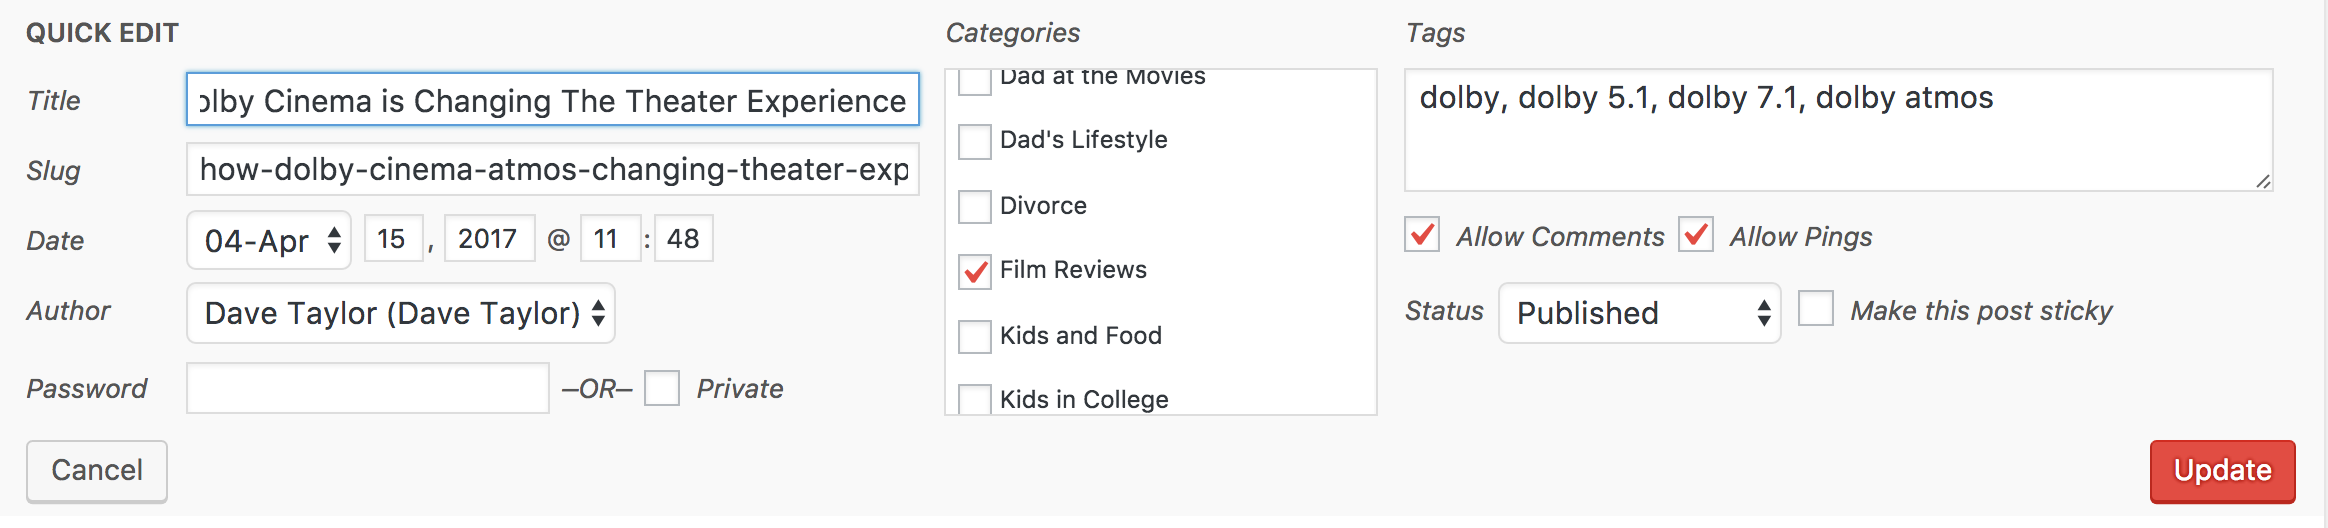The width and height of the screenshot is (2328, 528).
Task: Uncheck the Film Reviews category
Action: (x=975, y=272)
